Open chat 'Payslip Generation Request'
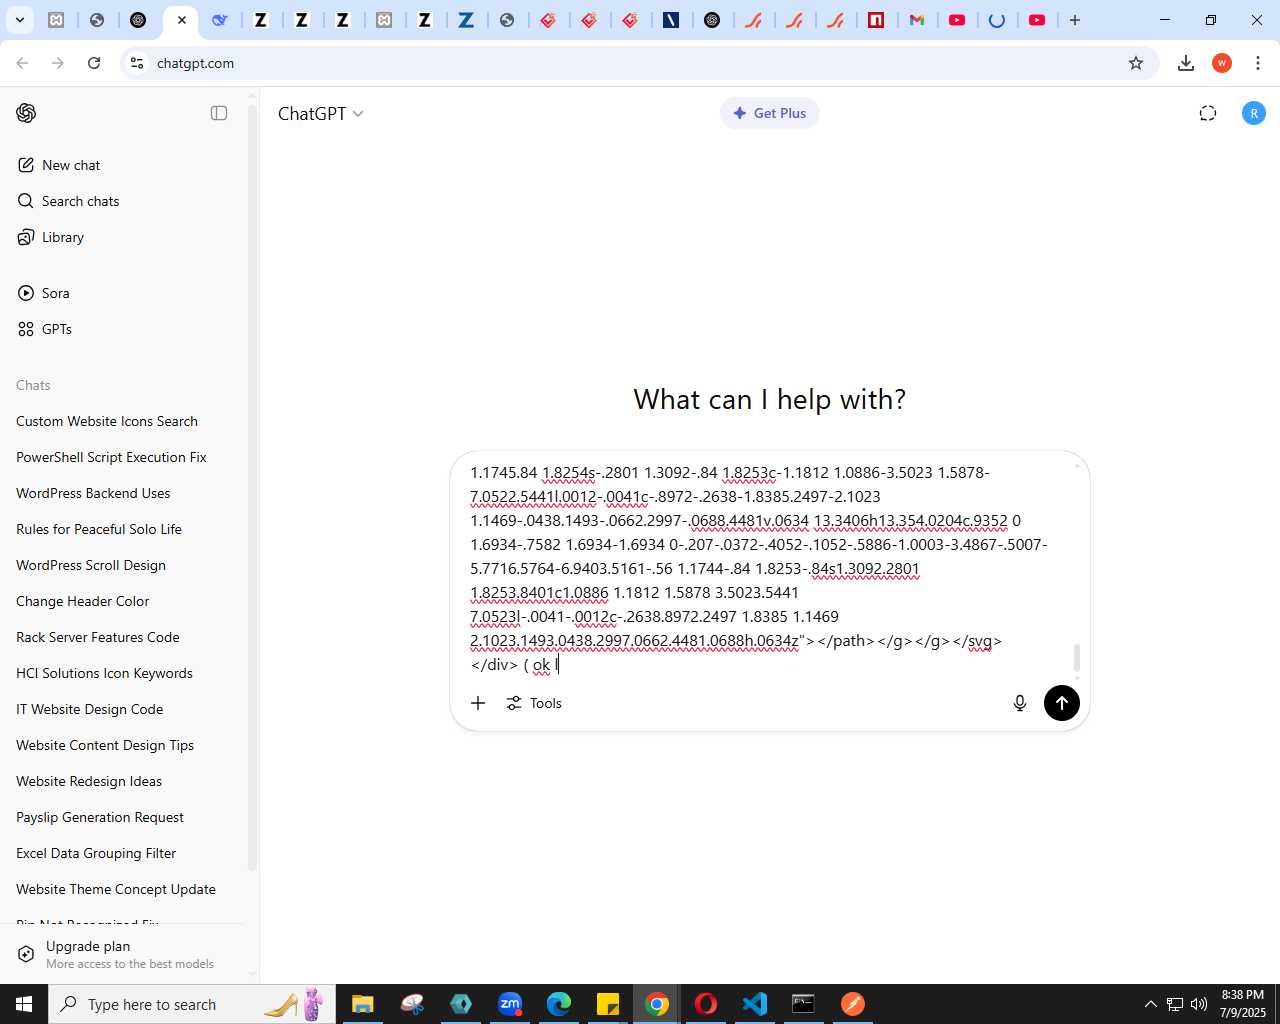1280x1024 pixels. click(x=100, y=817)
